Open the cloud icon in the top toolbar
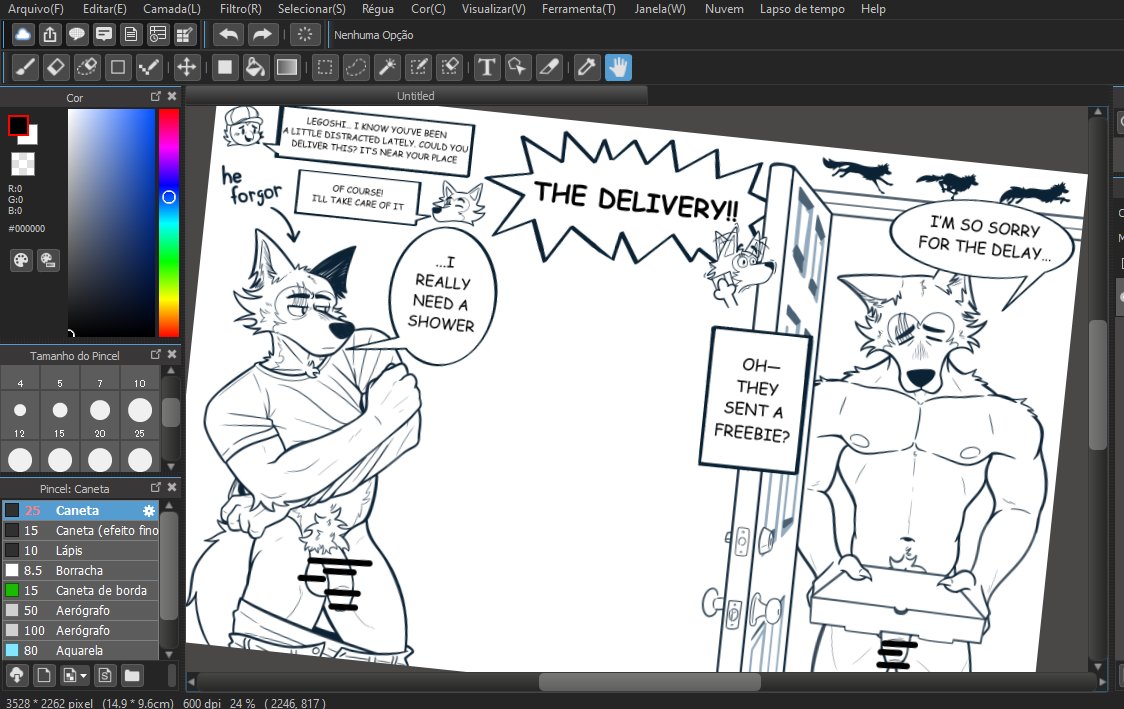This screenshot has width=1124, height=709. click(23, 34)
